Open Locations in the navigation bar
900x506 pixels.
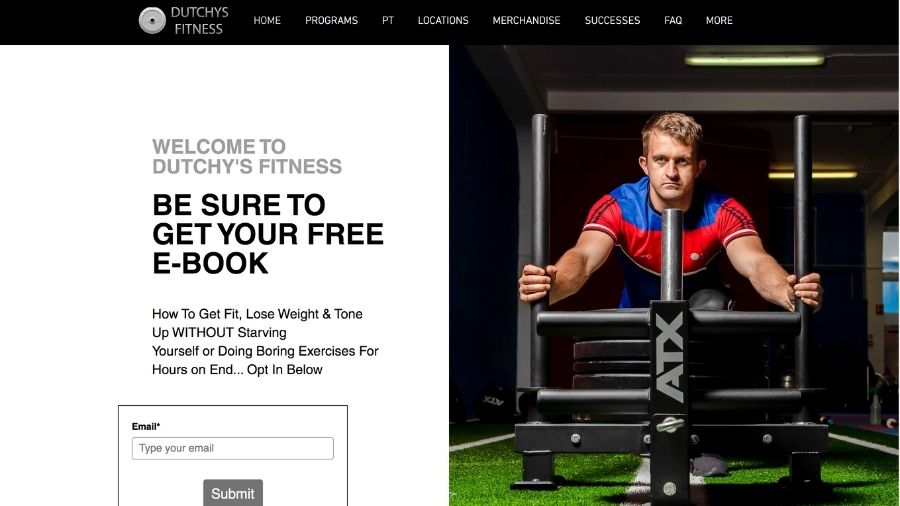[x=443, y=20]
